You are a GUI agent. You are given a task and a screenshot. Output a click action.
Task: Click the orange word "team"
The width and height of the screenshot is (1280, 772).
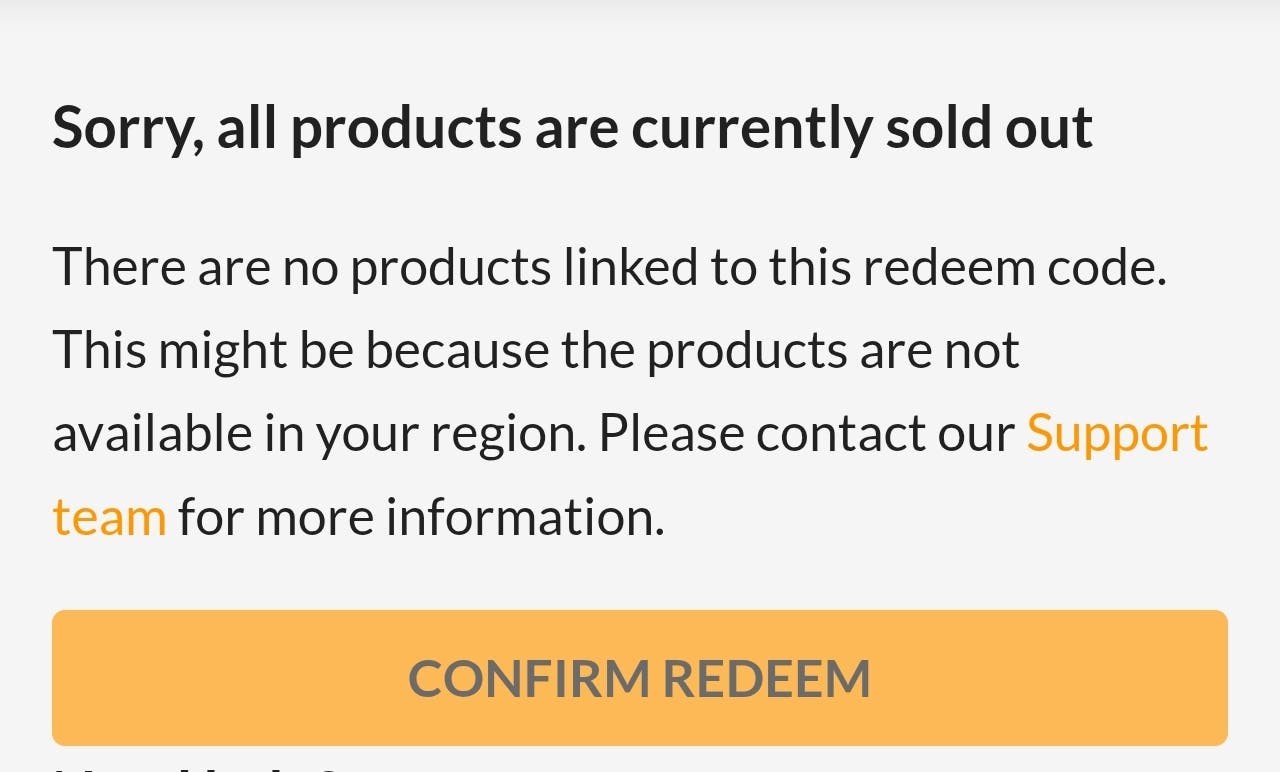click(109, 517)
